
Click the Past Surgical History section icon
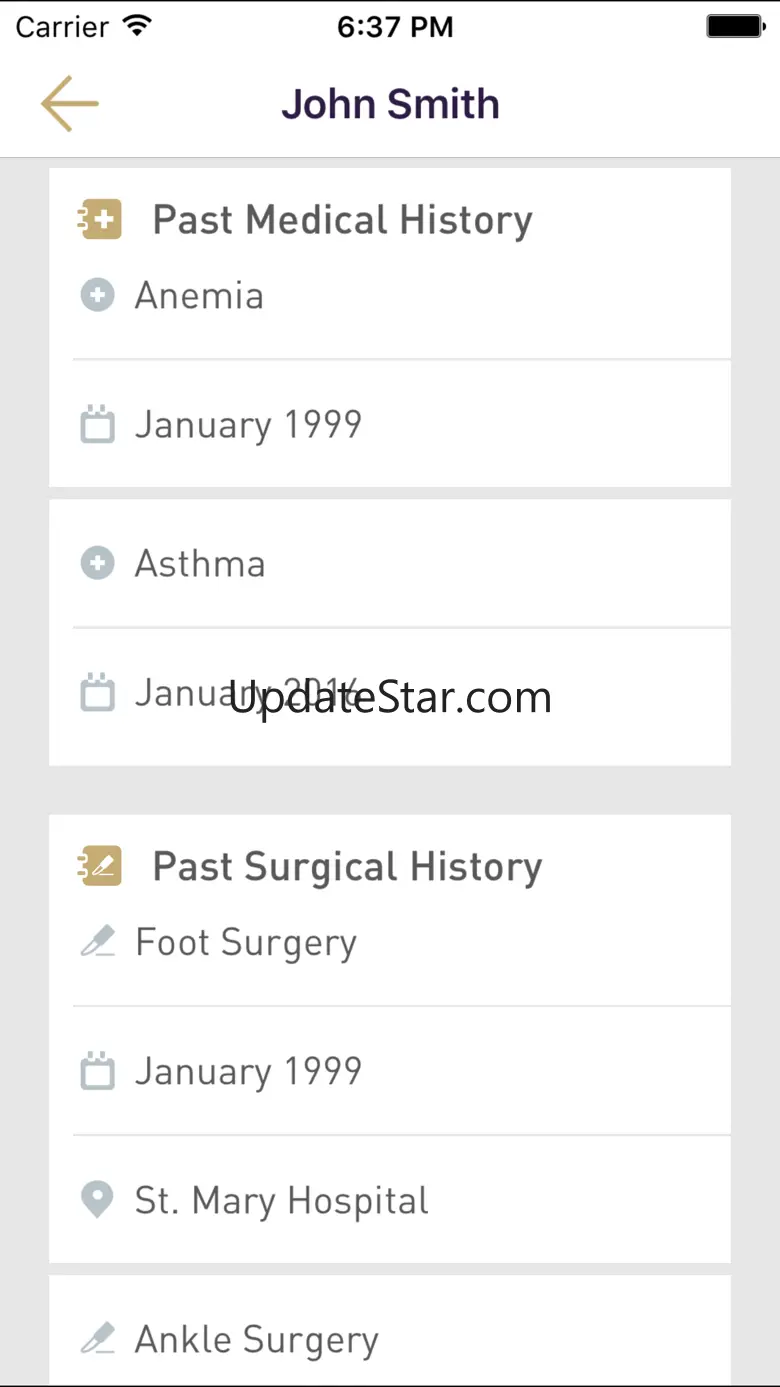tap(99, 866)
